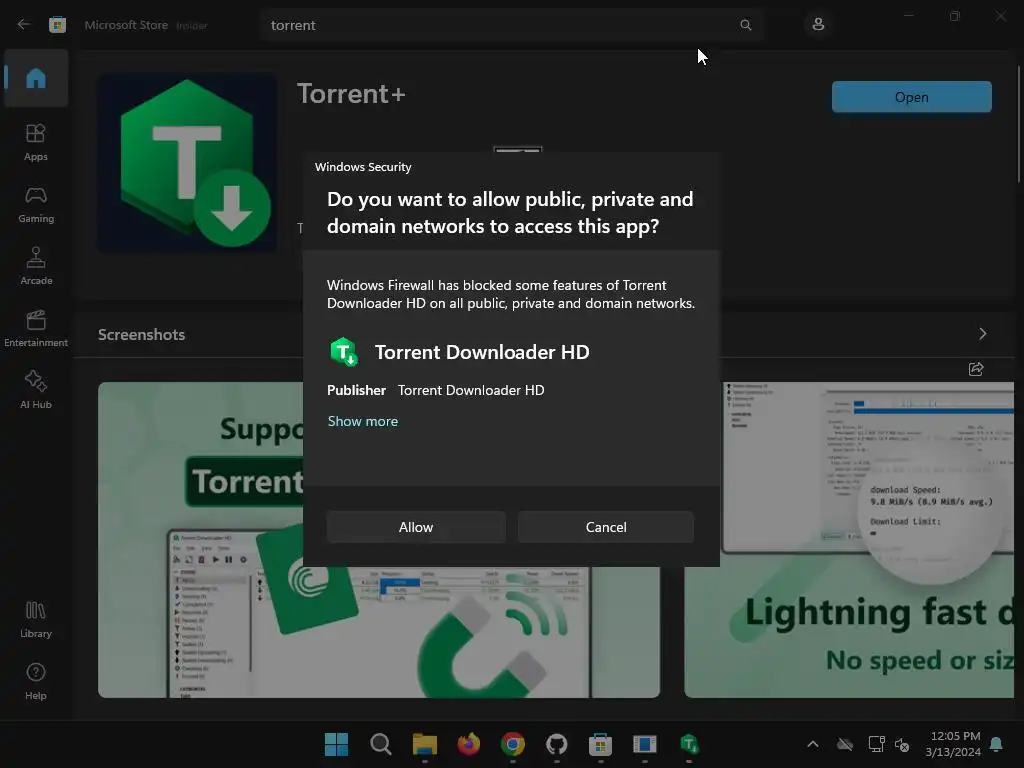Open network status tray icon
This screenshot has height=768, width=1024.
pyautogui.click(x=876, y=744)
